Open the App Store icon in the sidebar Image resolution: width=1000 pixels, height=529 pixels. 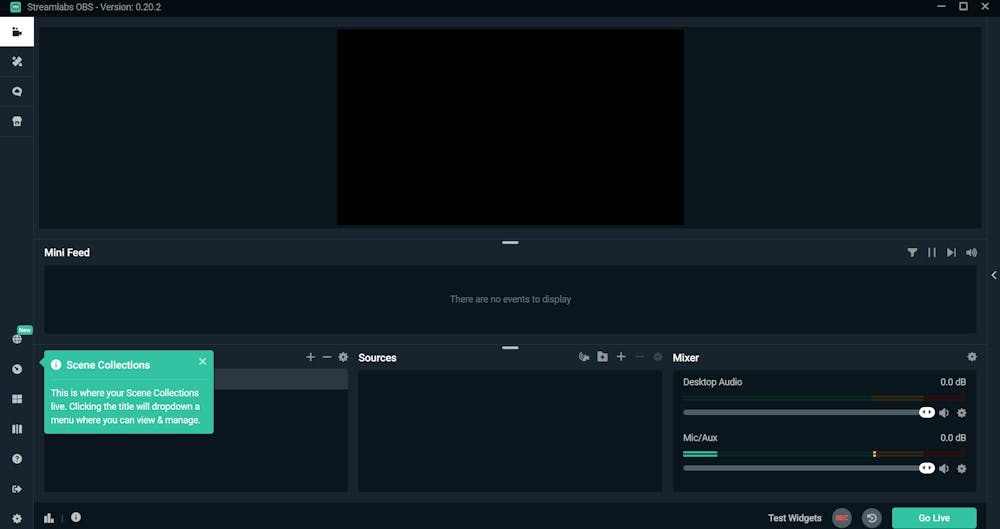click(x=17, y=121)
